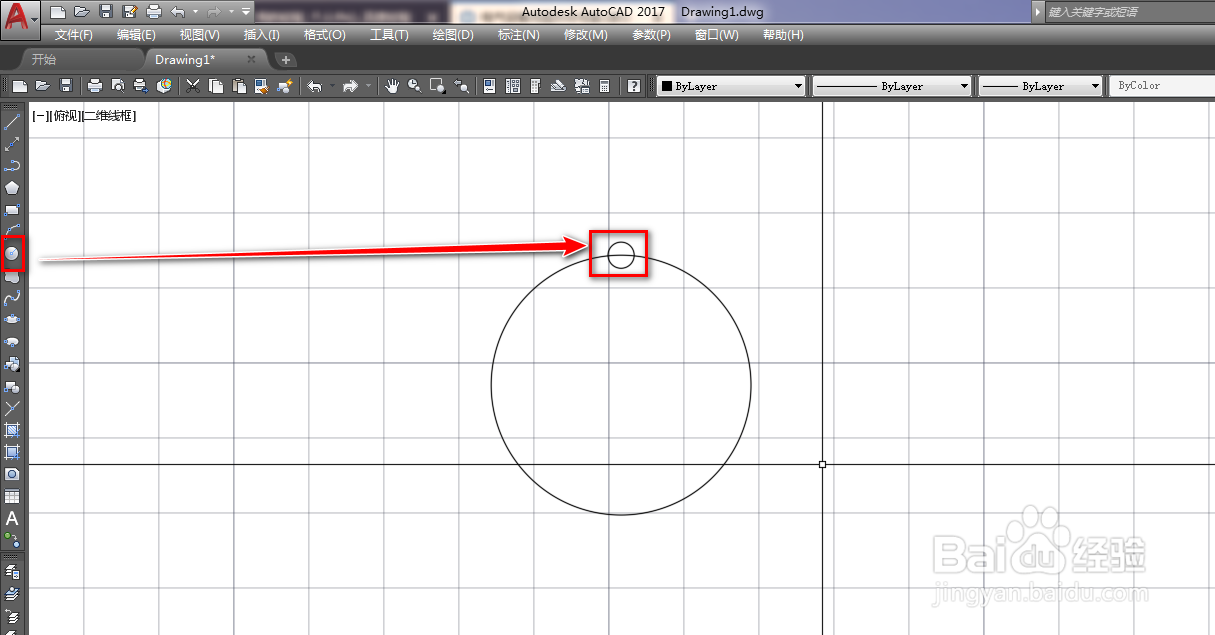Click the [二维线框] visual style control
Viewport: 1215px width, 635px height.
point(109,116)
